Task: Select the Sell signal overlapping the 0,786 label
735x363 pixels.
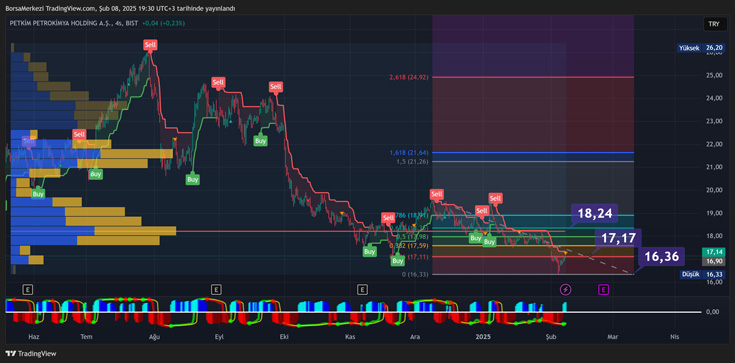Action: pyautogui.click(x=388, y=218)
